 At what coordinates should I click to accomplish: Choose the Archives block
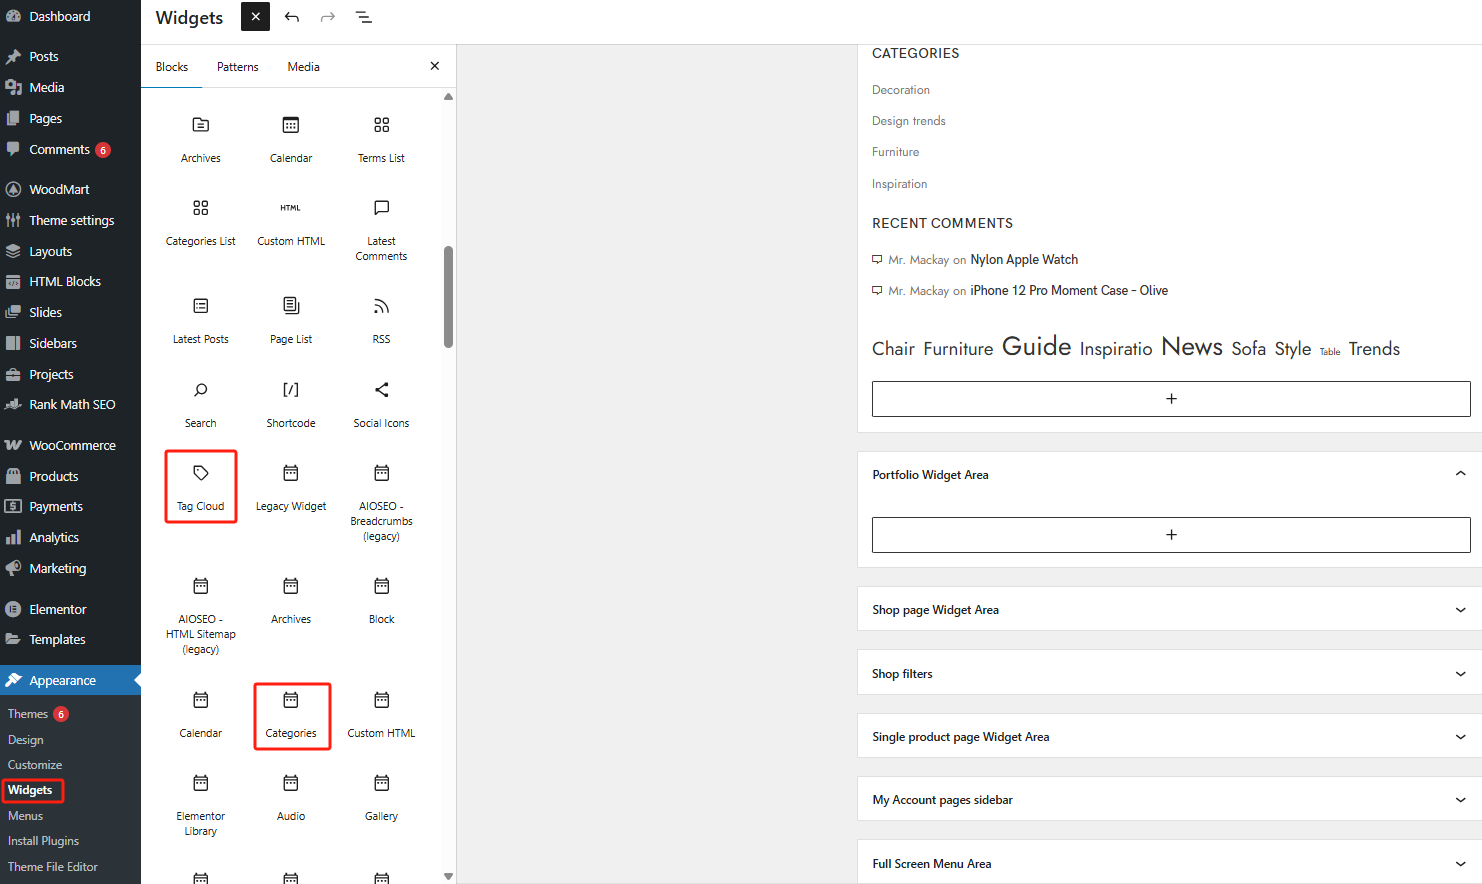pyautogui.click(x=200, y=140)
